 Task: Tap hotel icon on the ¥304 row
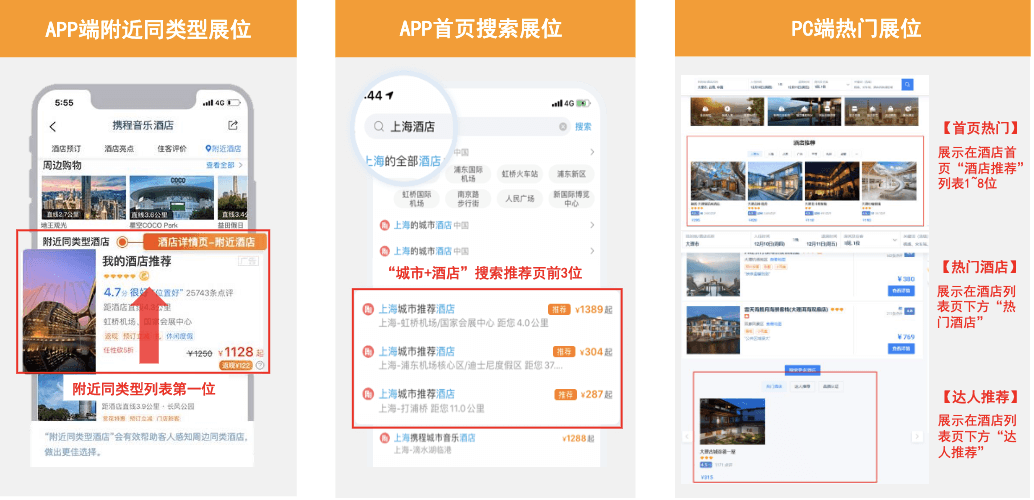coord(368,352)
